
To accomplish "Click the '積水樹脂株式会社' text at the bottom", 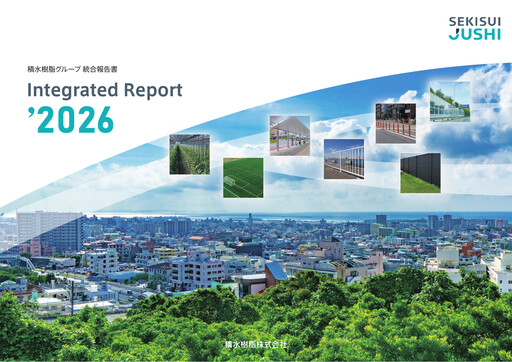I will click(256, 344).
